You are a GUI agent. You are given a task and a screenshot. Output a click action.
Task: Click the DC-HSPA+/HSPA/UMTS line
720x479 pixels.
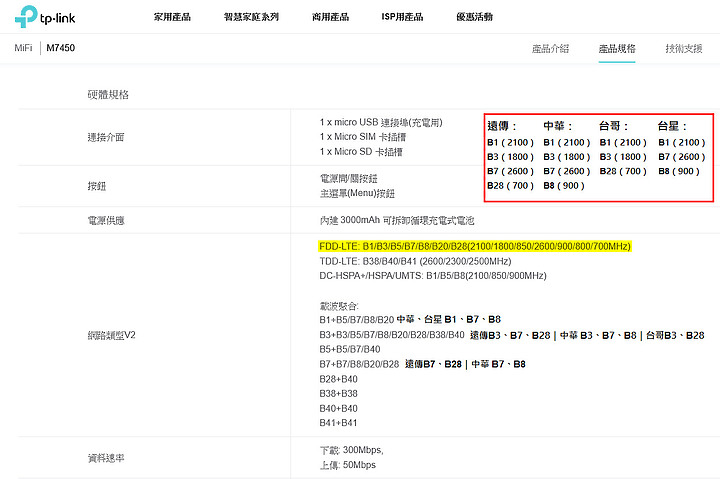(433, 276)
